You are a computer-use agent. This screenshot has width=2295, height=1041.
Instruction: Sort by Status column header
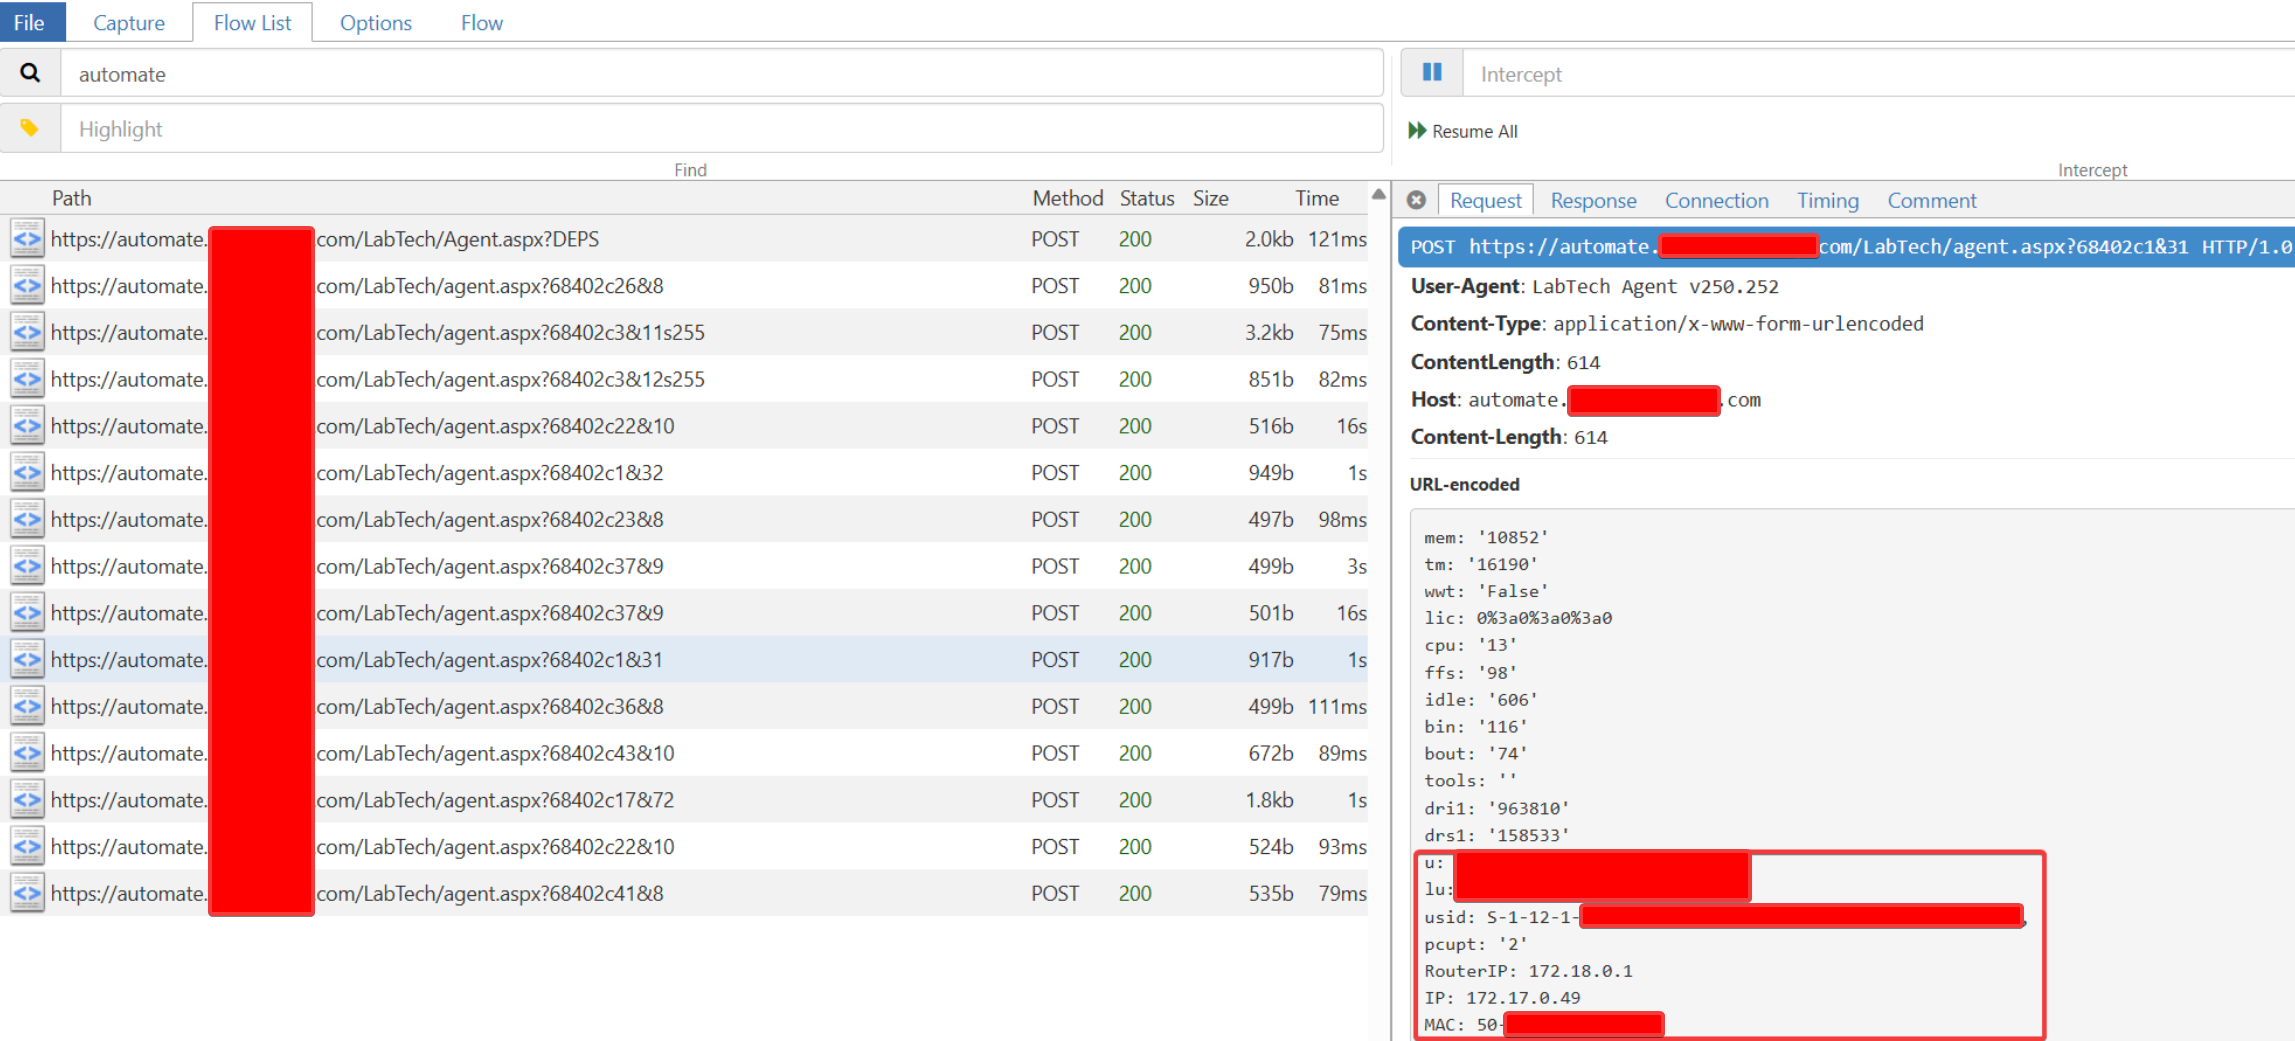pyautogui.click(x=1146, y=198)
